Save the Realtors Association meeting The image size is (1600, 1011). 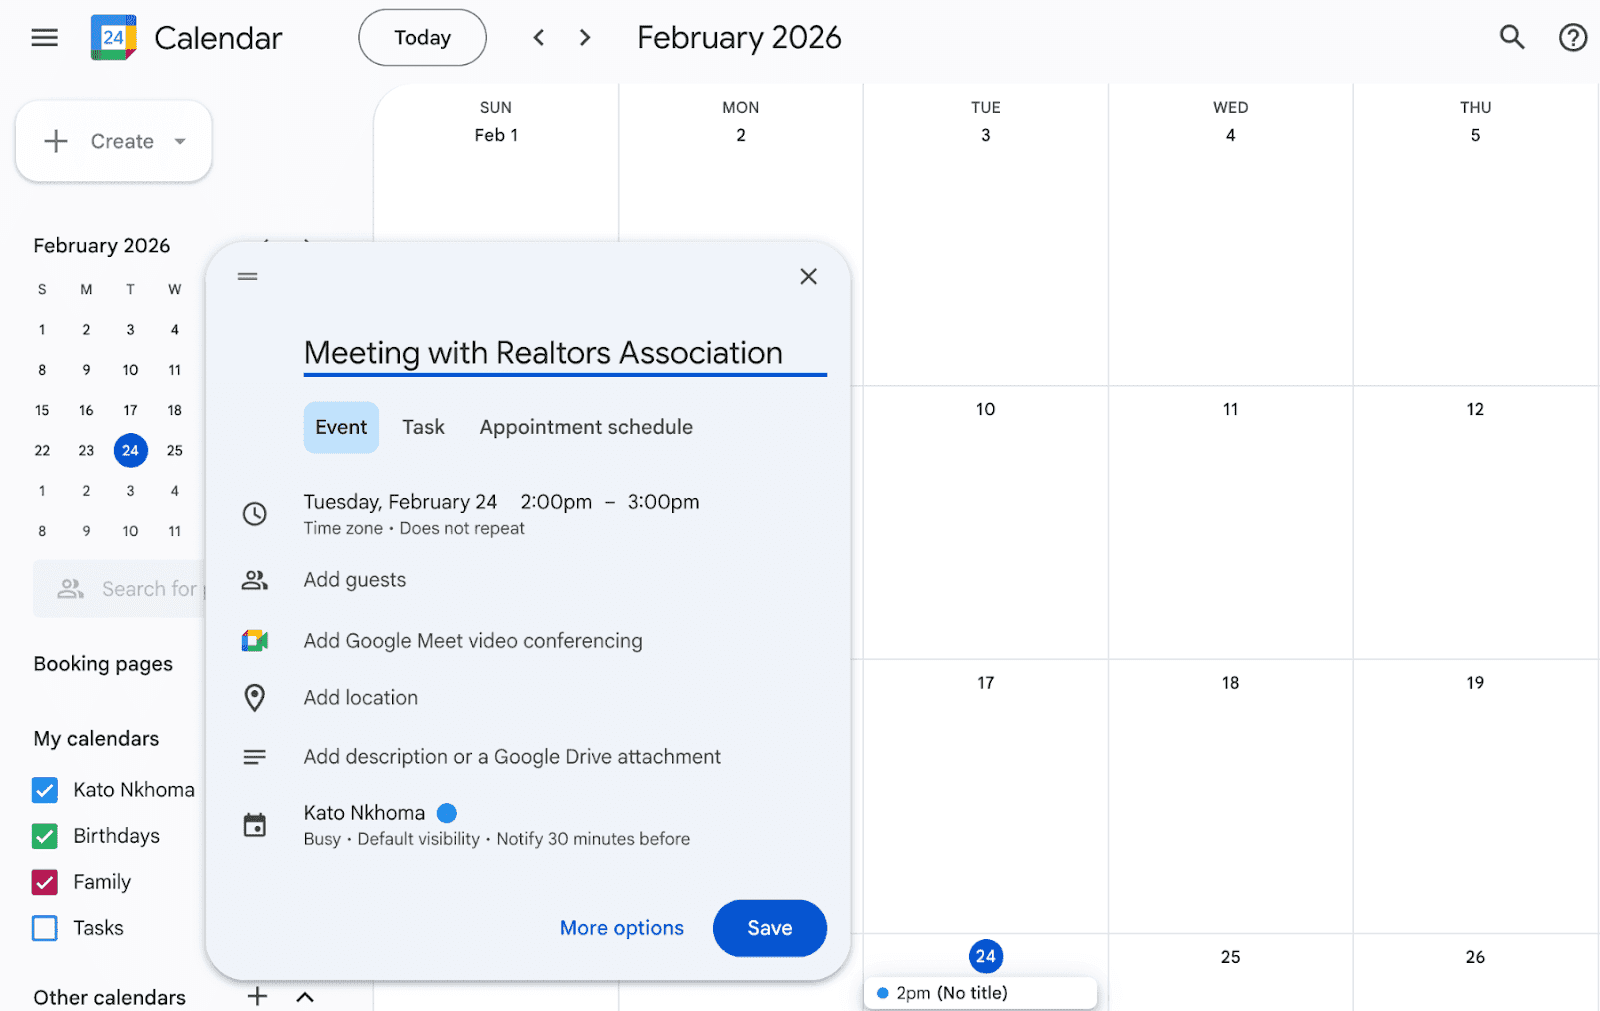click(769, 928)
